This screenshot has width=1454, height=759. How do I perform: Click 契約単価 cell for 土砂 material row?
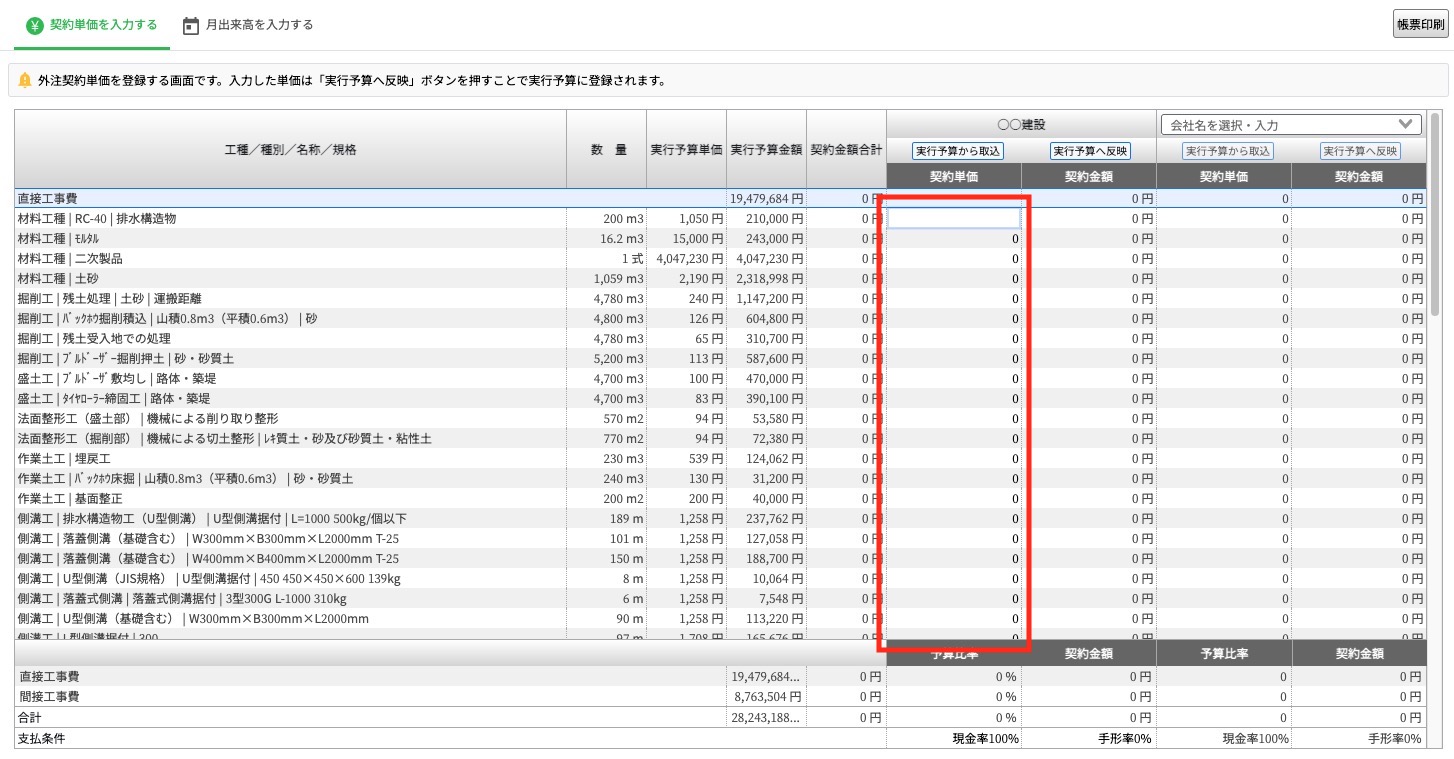click(954, 278)
